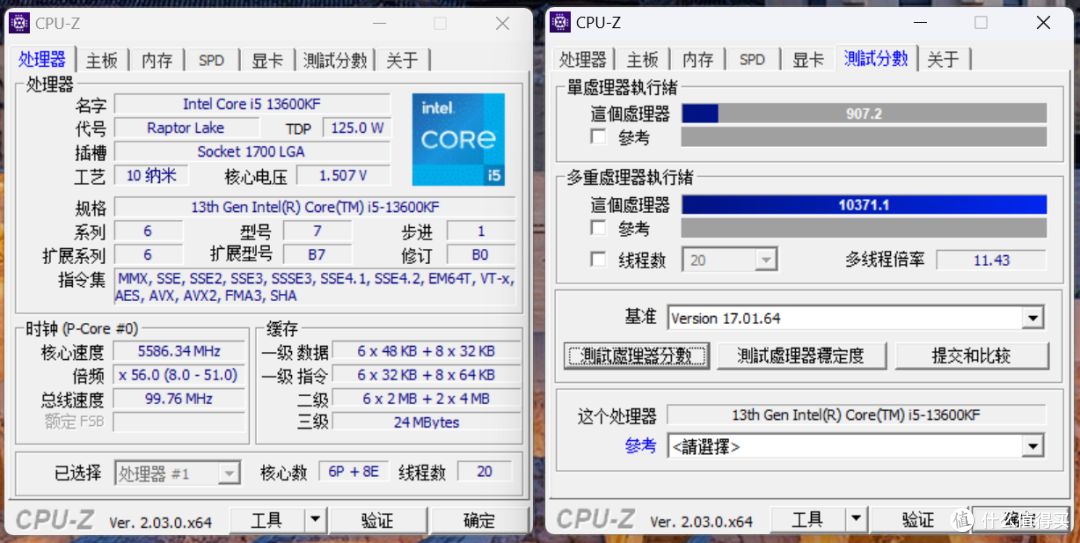The width and height of the screenshot is (1080, 543).
Task: Click the CPU-Z app icon in left window title bar
Action: coord(19,23)
